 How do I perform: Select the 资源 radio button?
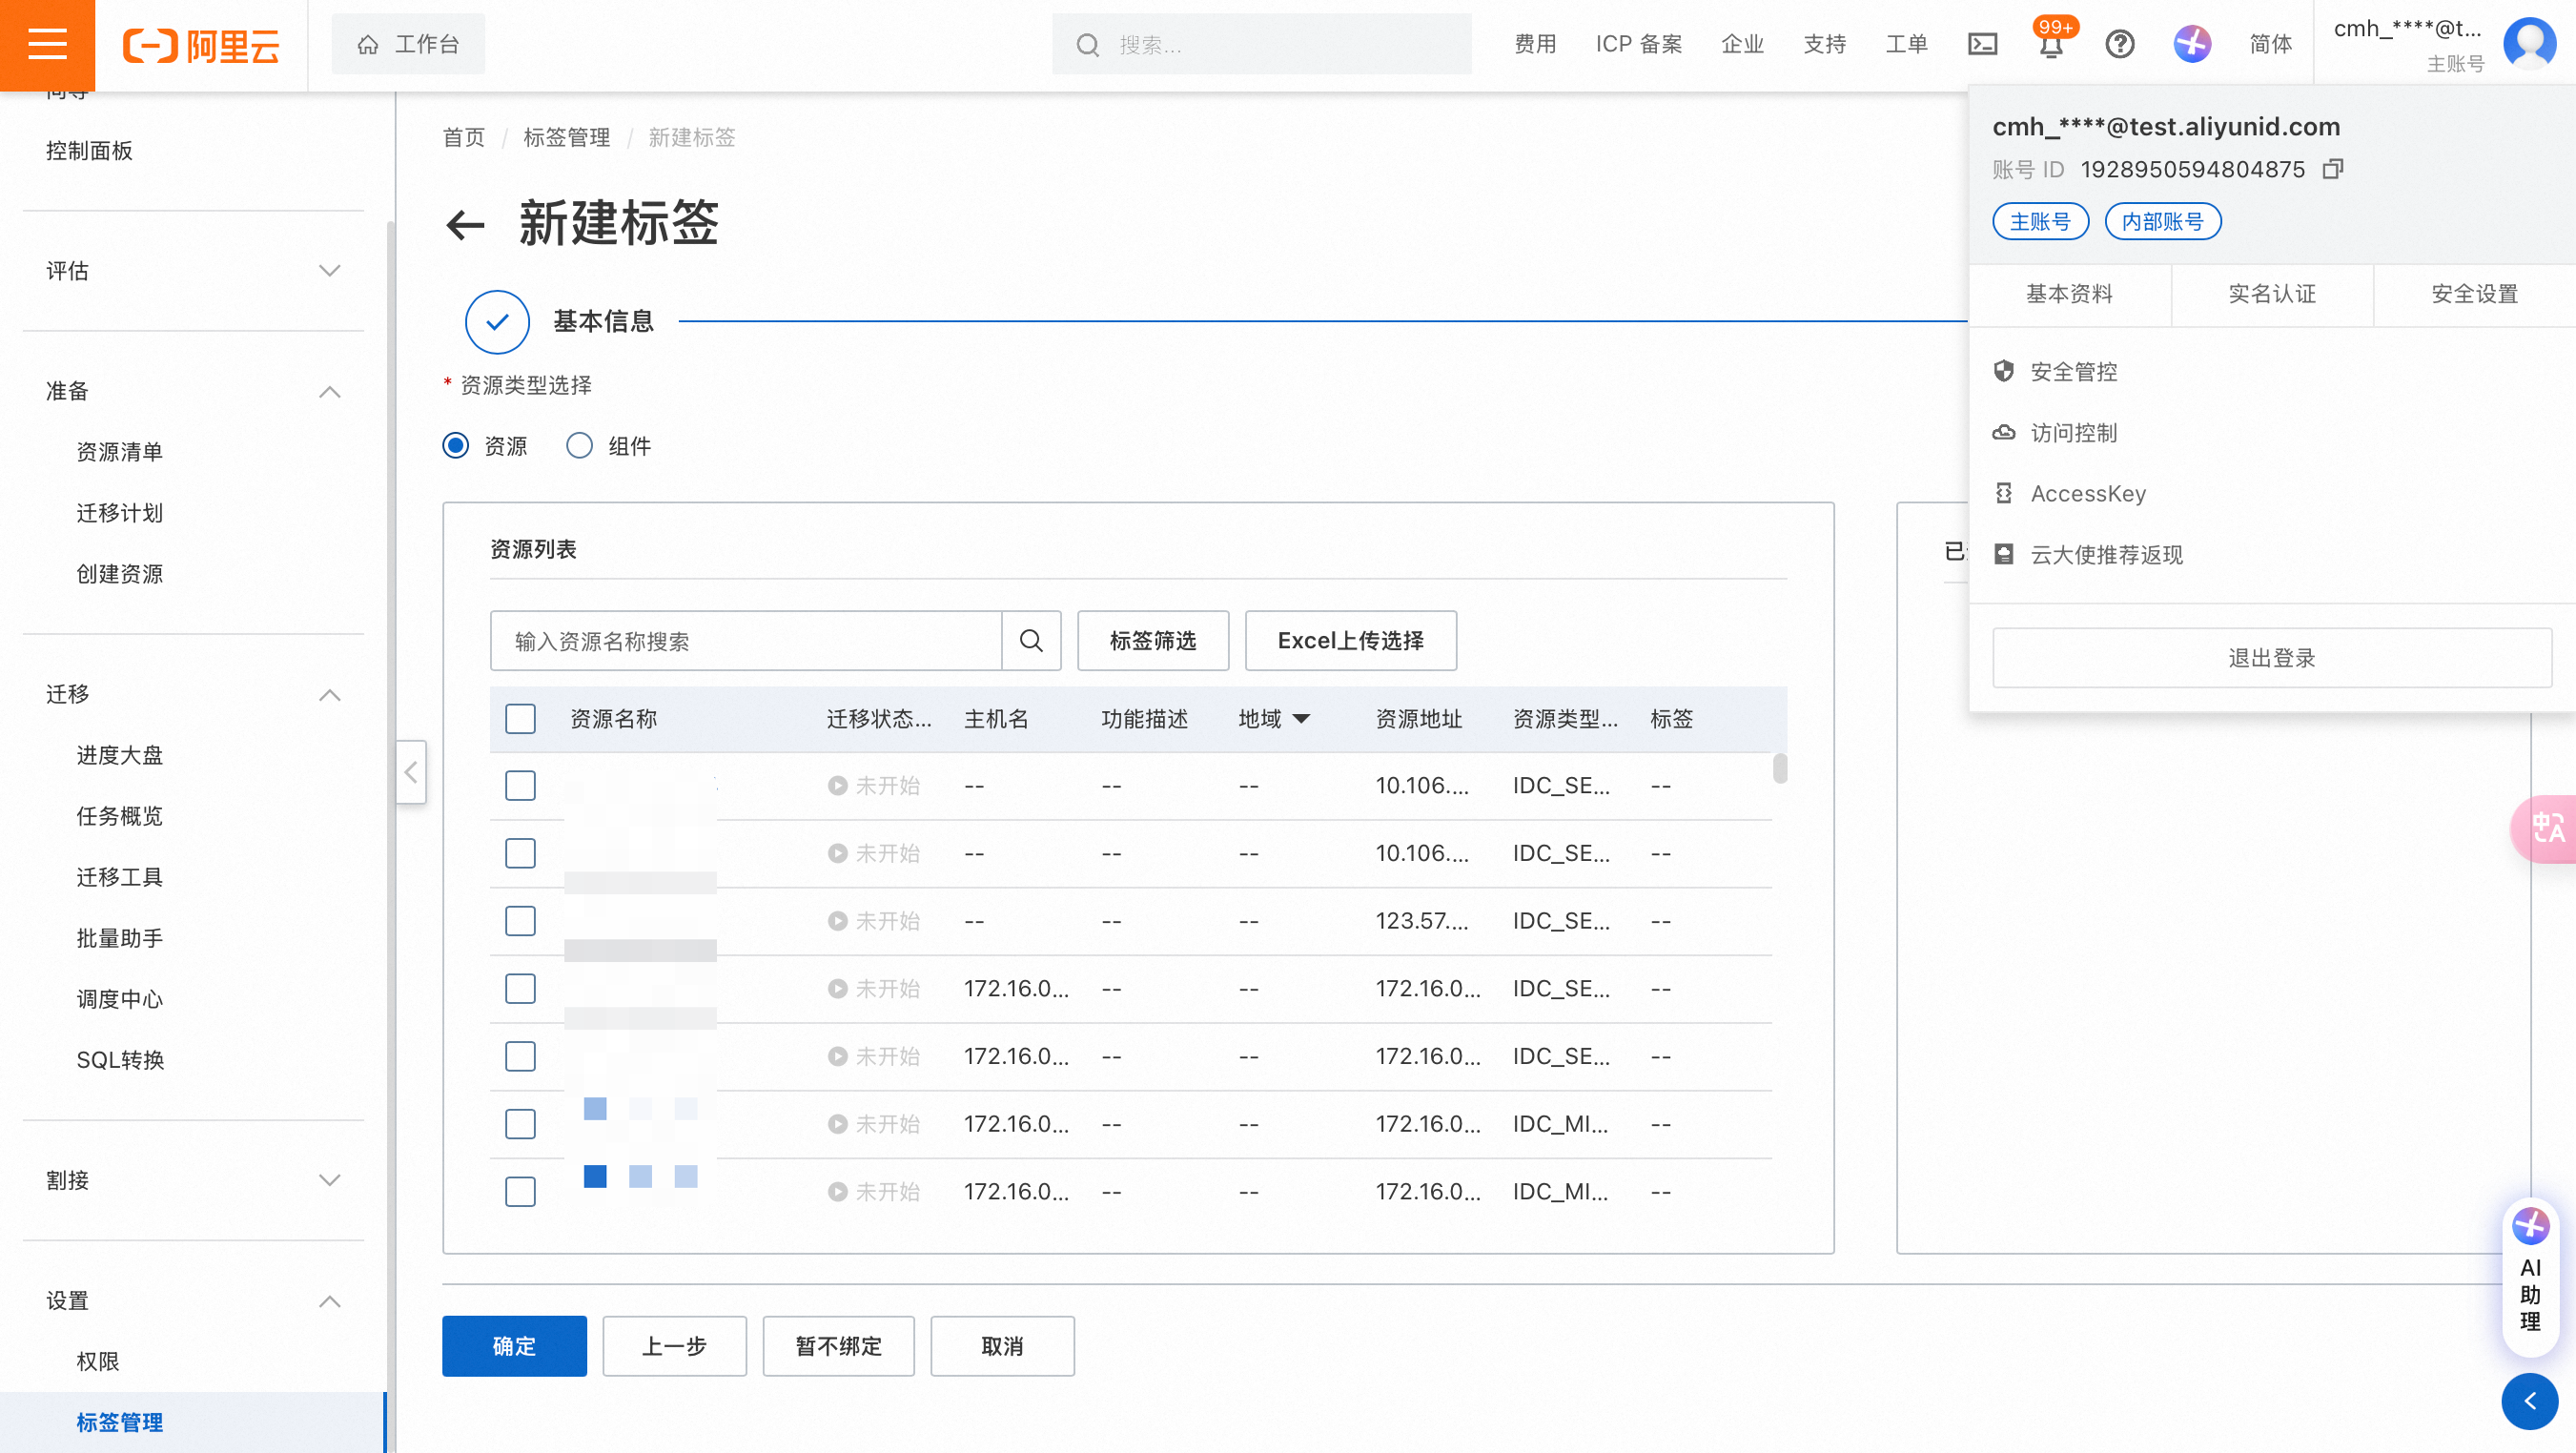pyautogui.click(x=455, y=446)
